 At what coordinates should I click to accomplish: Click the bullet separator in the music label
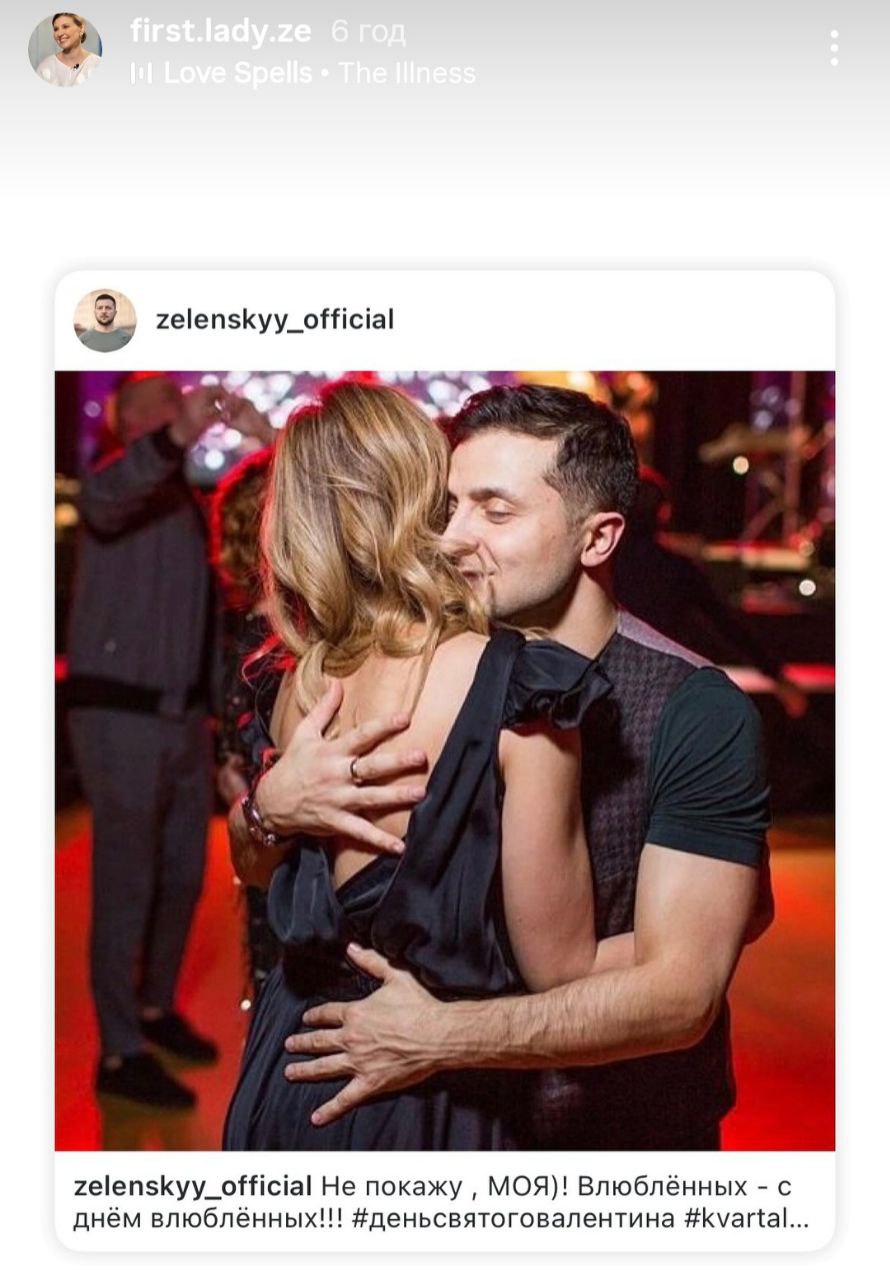(325, 73)
